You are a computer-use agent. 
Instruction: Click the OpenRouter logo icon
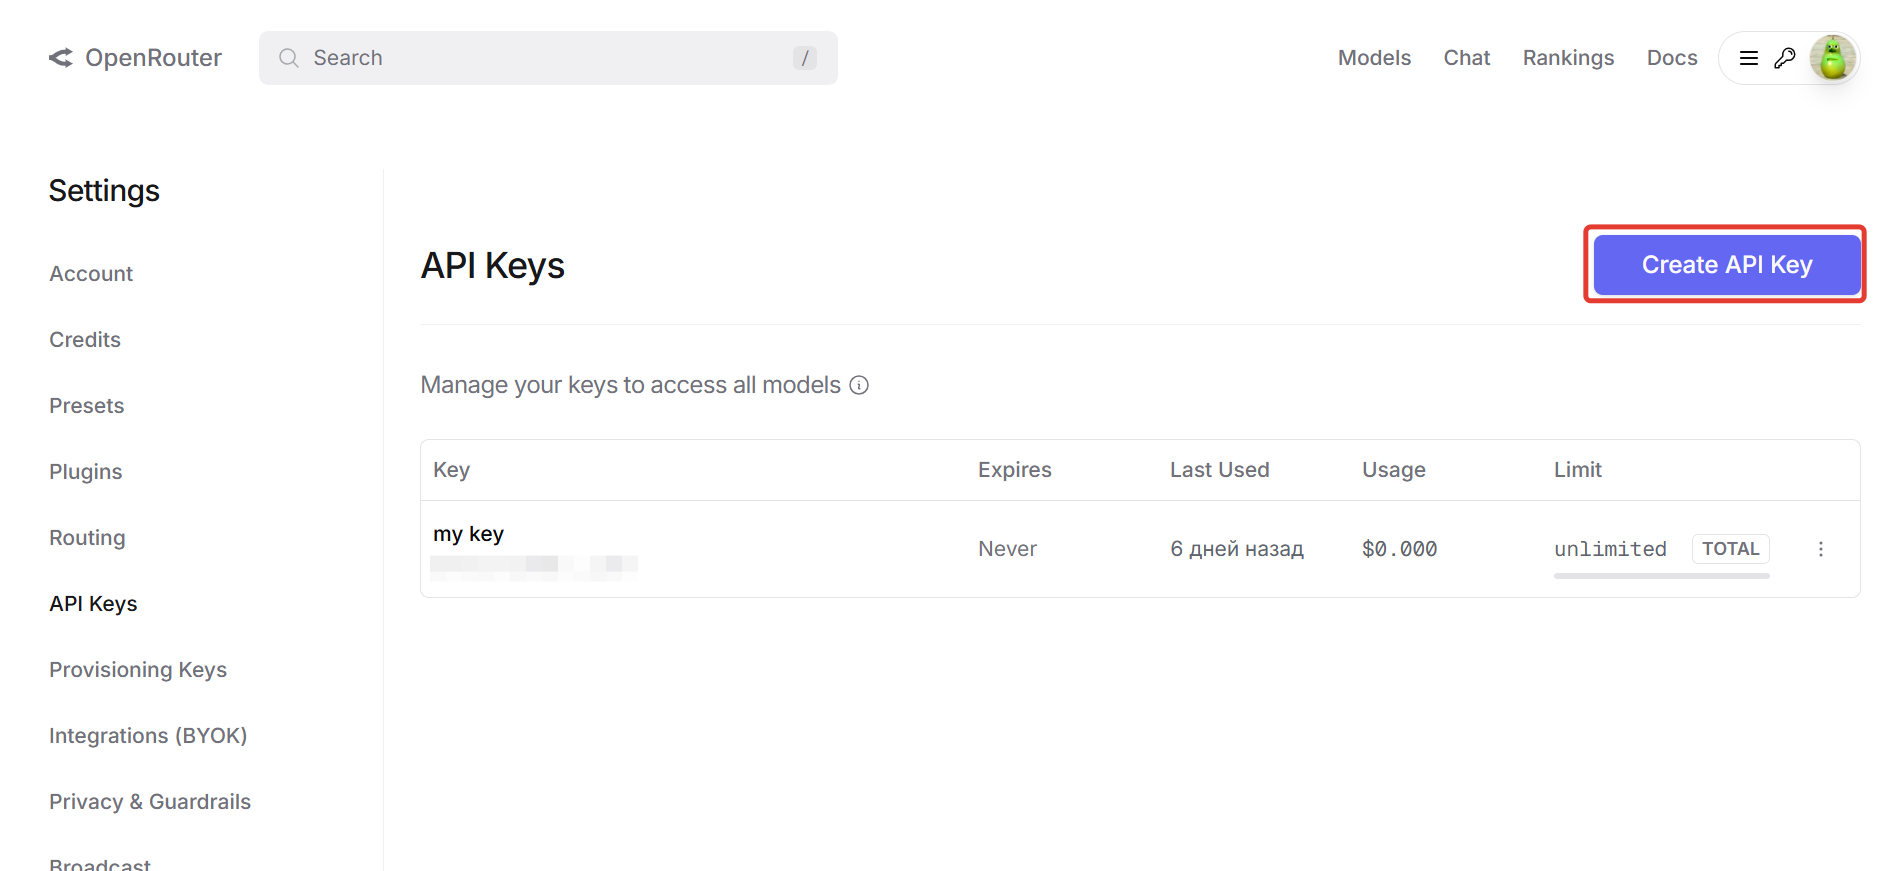tap(61, 58)
